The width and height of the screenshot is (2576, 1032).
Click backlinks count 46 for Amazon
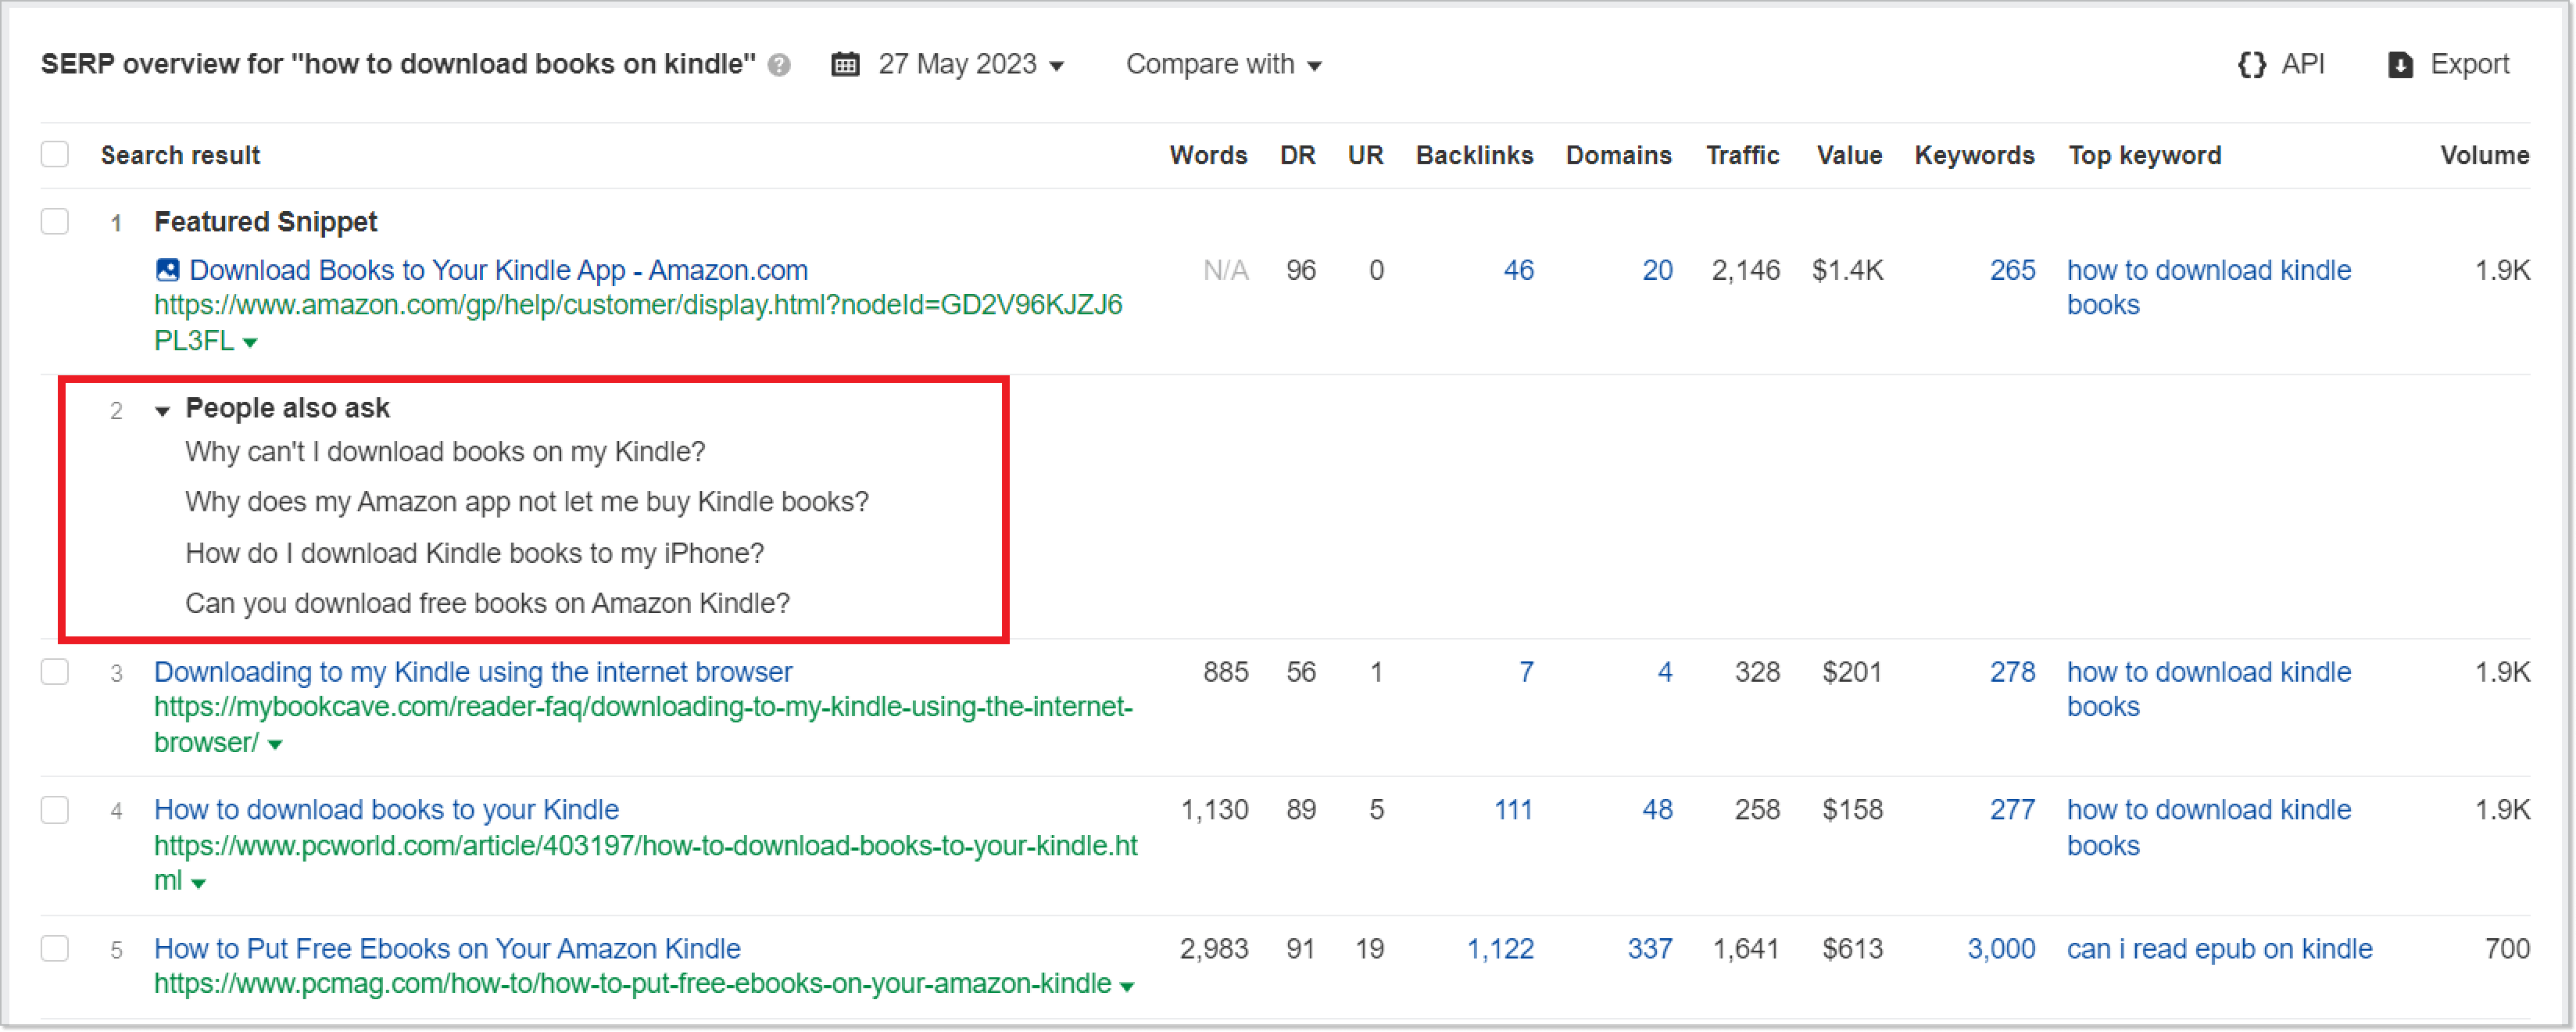(x=1518, y=270)
